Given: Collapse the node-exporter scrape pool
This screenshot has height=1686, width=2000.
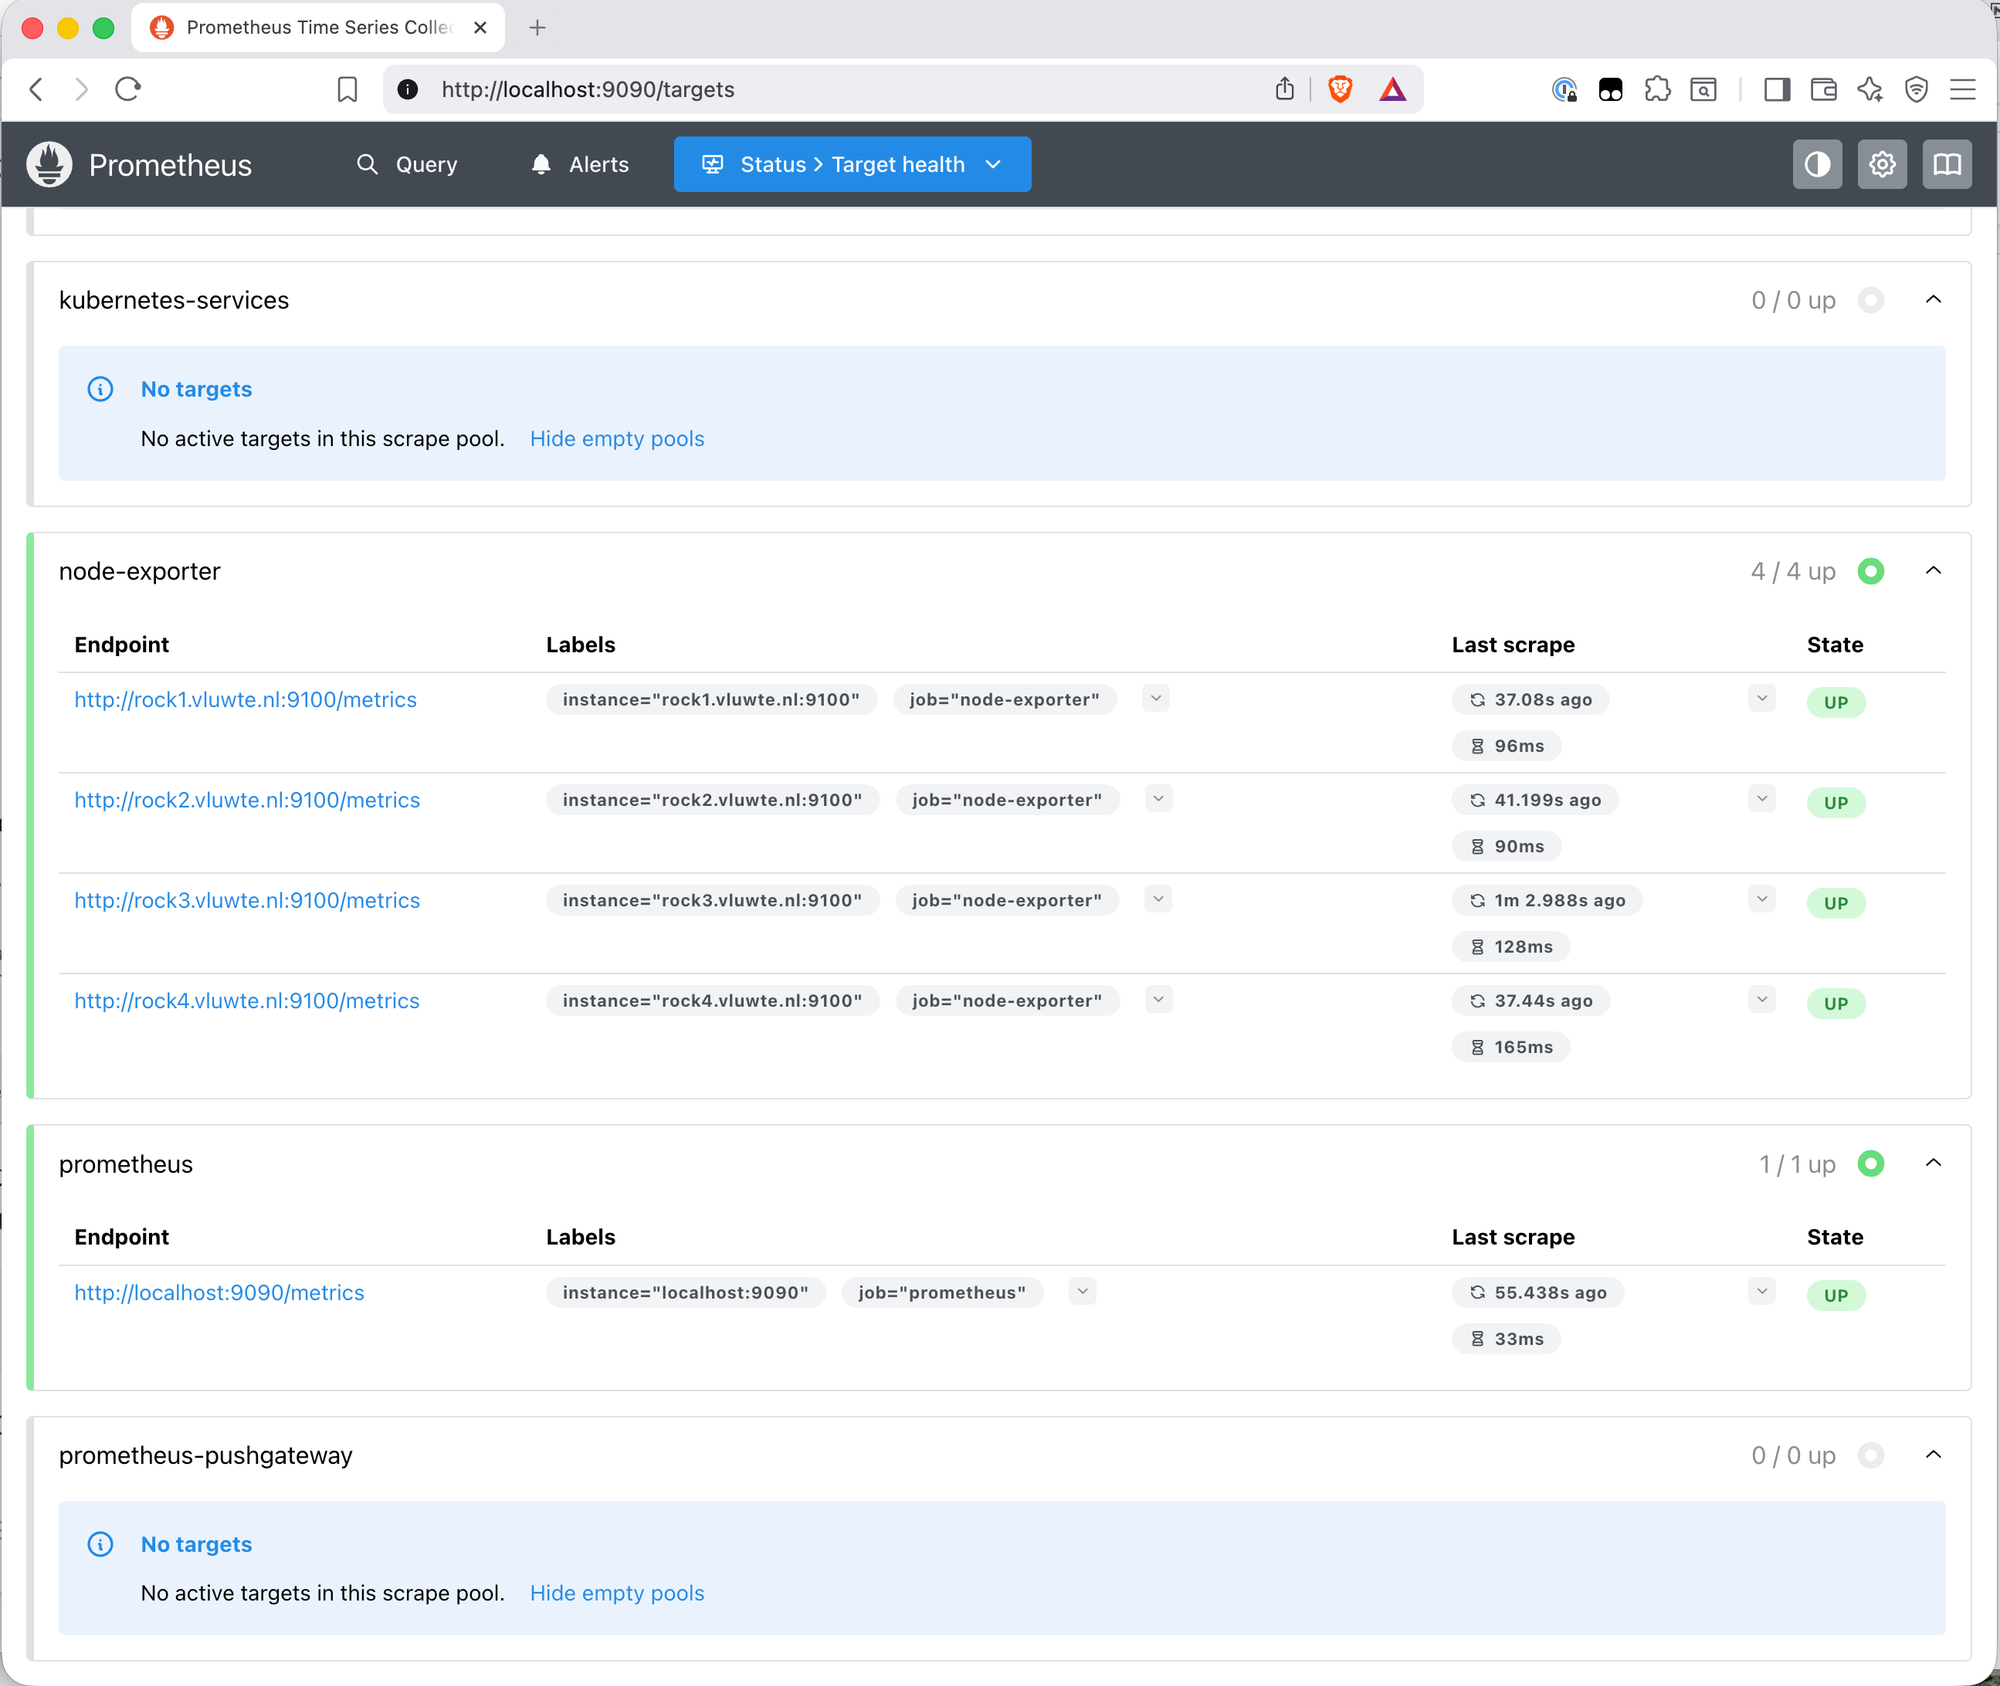Looking at the screenshot, I should tap(1932, 571).
